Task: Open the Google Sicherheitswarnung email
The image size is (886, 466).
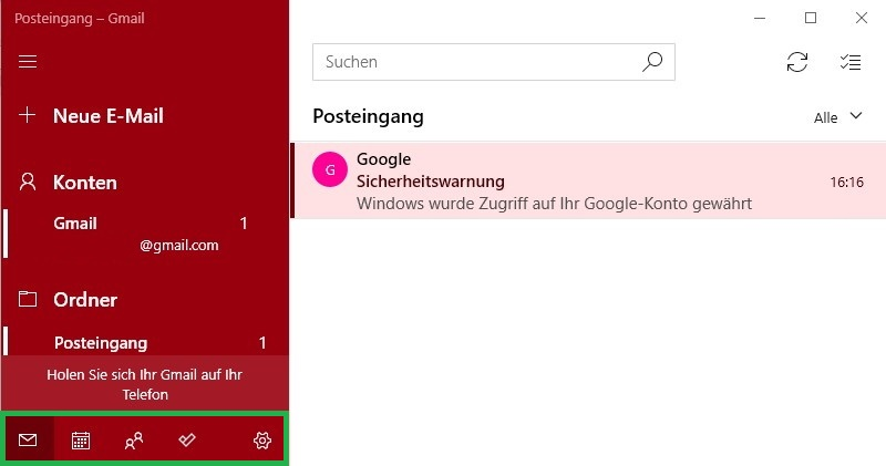Action: click(588, 181)
